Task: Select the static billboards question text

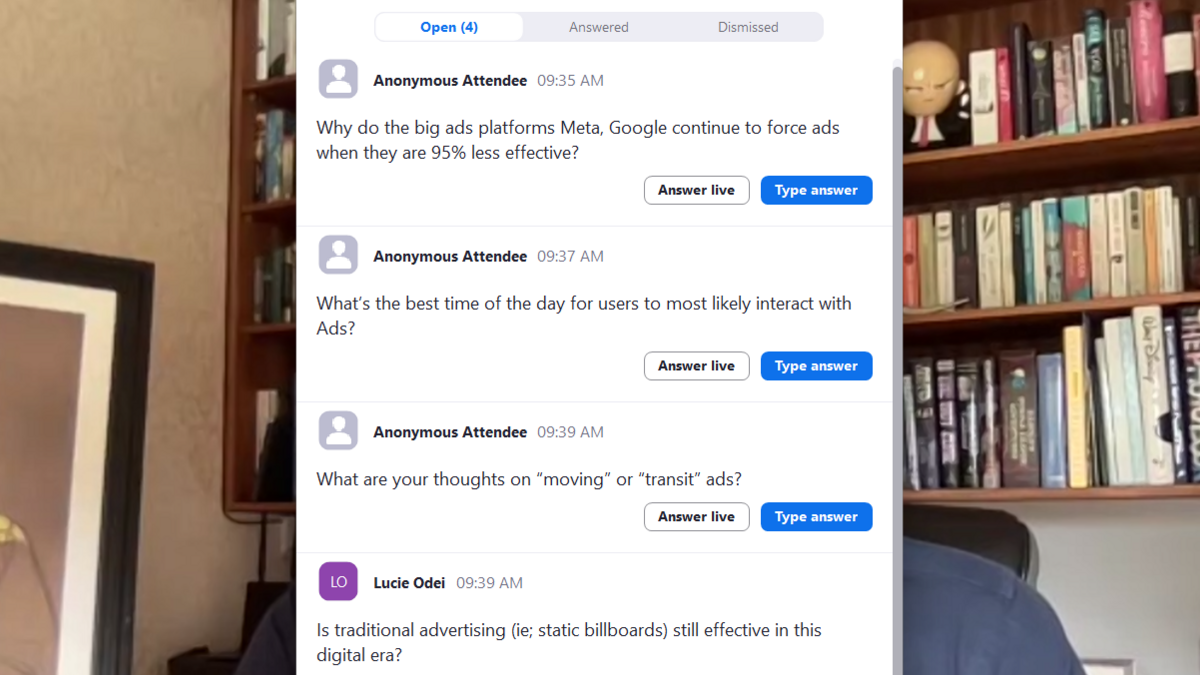Action: point(568,642)
